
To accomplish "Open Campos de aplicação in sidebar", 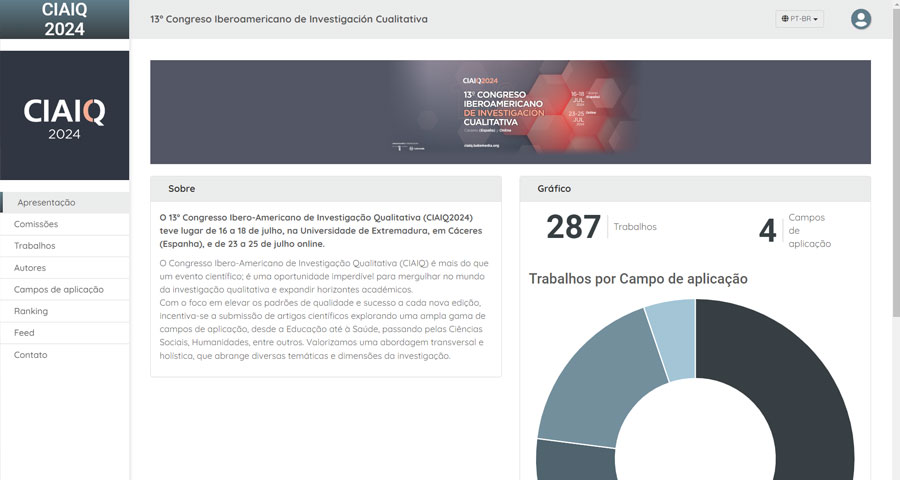I will [65, 289].
